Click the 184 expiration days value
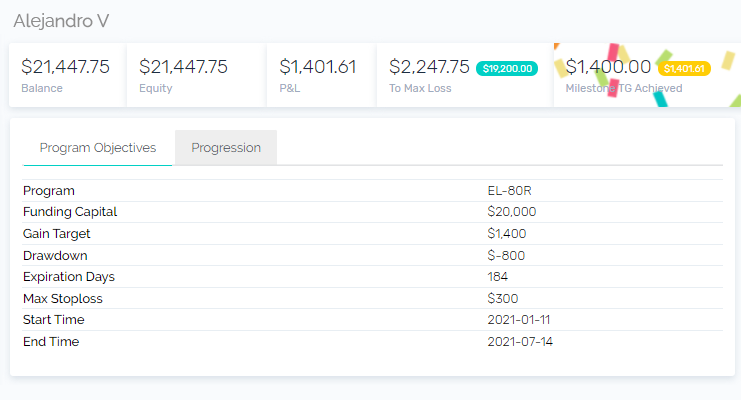The height and width of the screenshot is (400, 741). pos(498,277)
